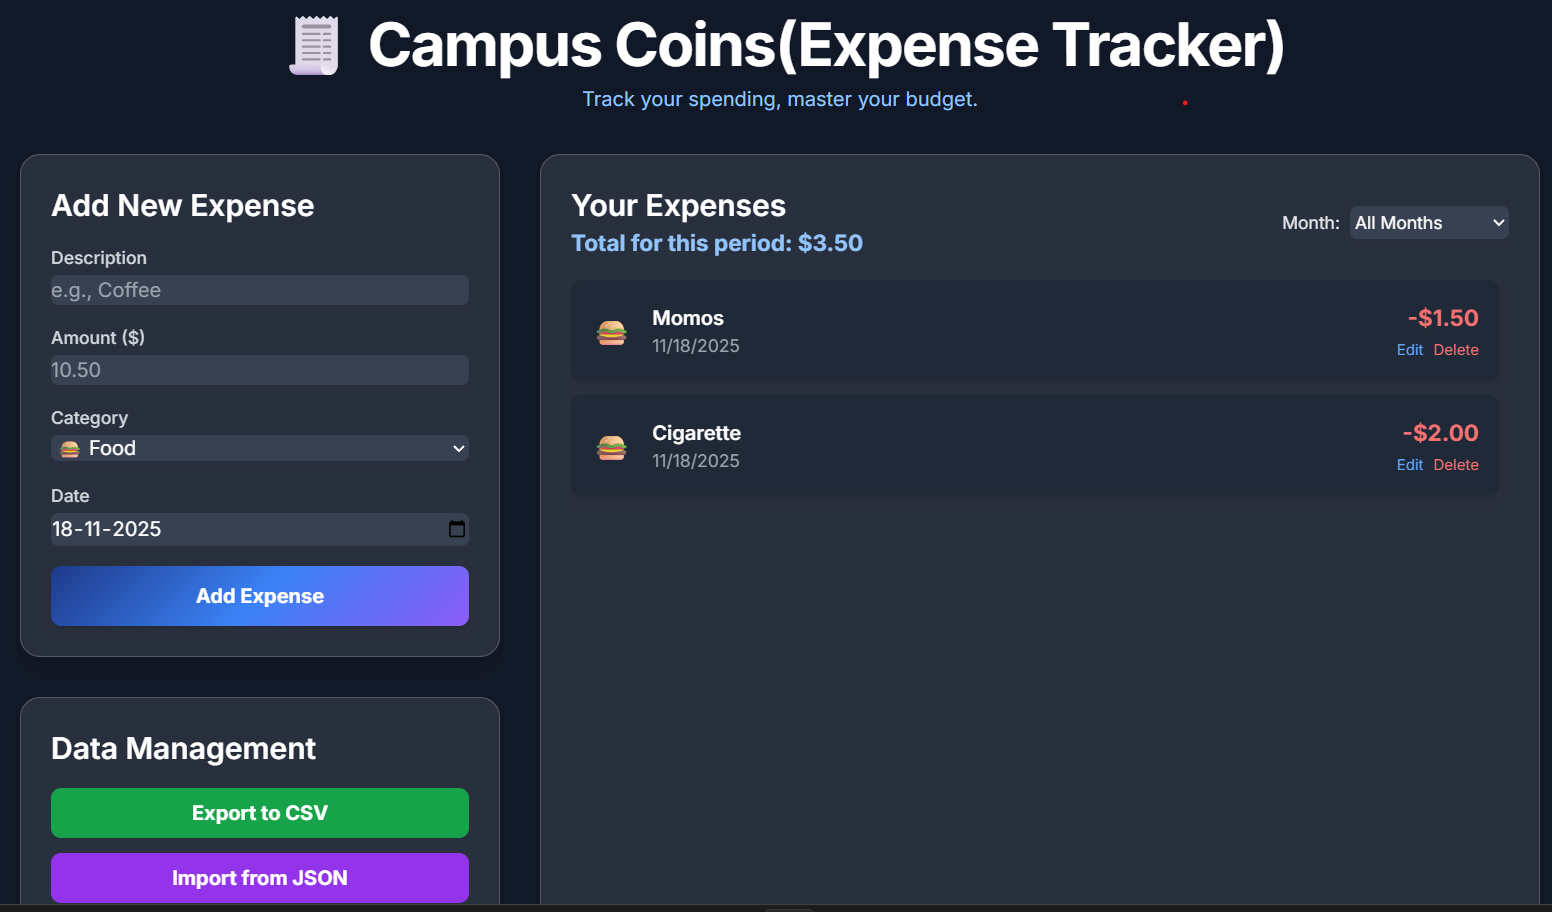The image size is (1552, 912).
Task: Click the Edit link for Momos
Action: [1409, 349]
